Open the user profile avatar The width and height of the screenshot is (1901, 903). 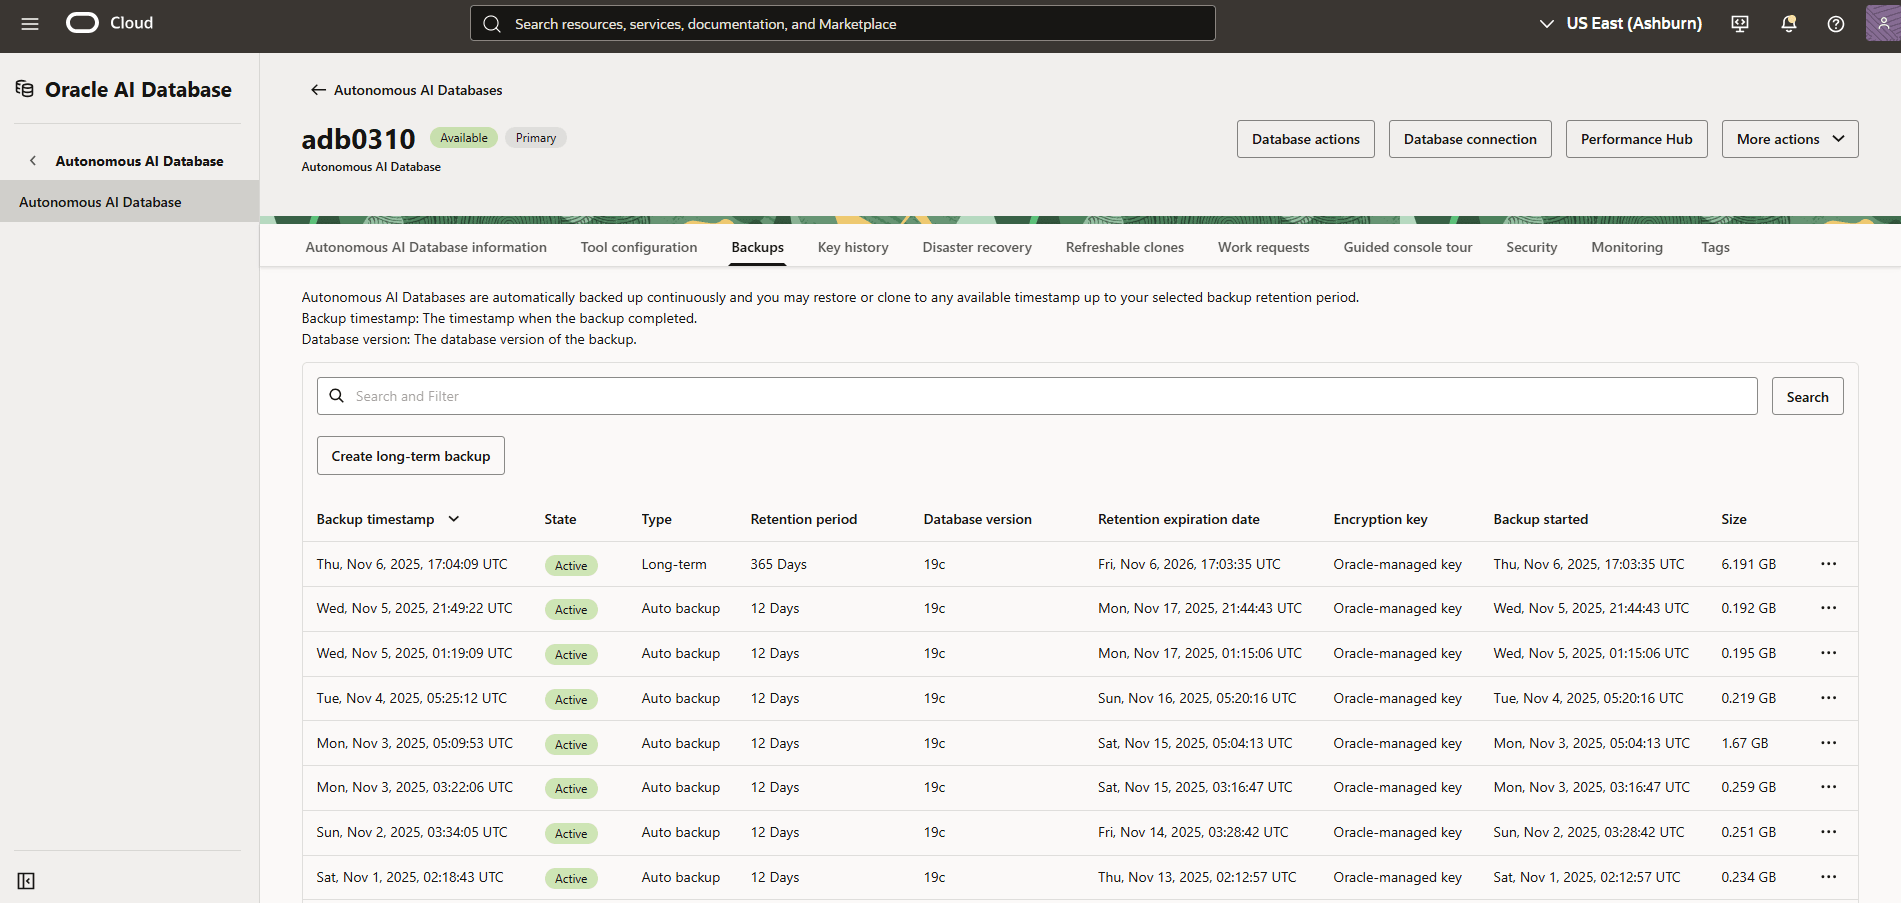pos(1884,23)
